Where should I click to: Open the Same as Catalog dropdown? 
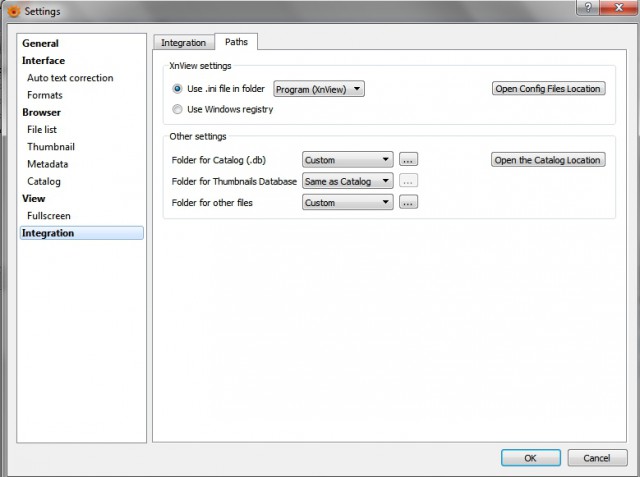tap(348, 181)
